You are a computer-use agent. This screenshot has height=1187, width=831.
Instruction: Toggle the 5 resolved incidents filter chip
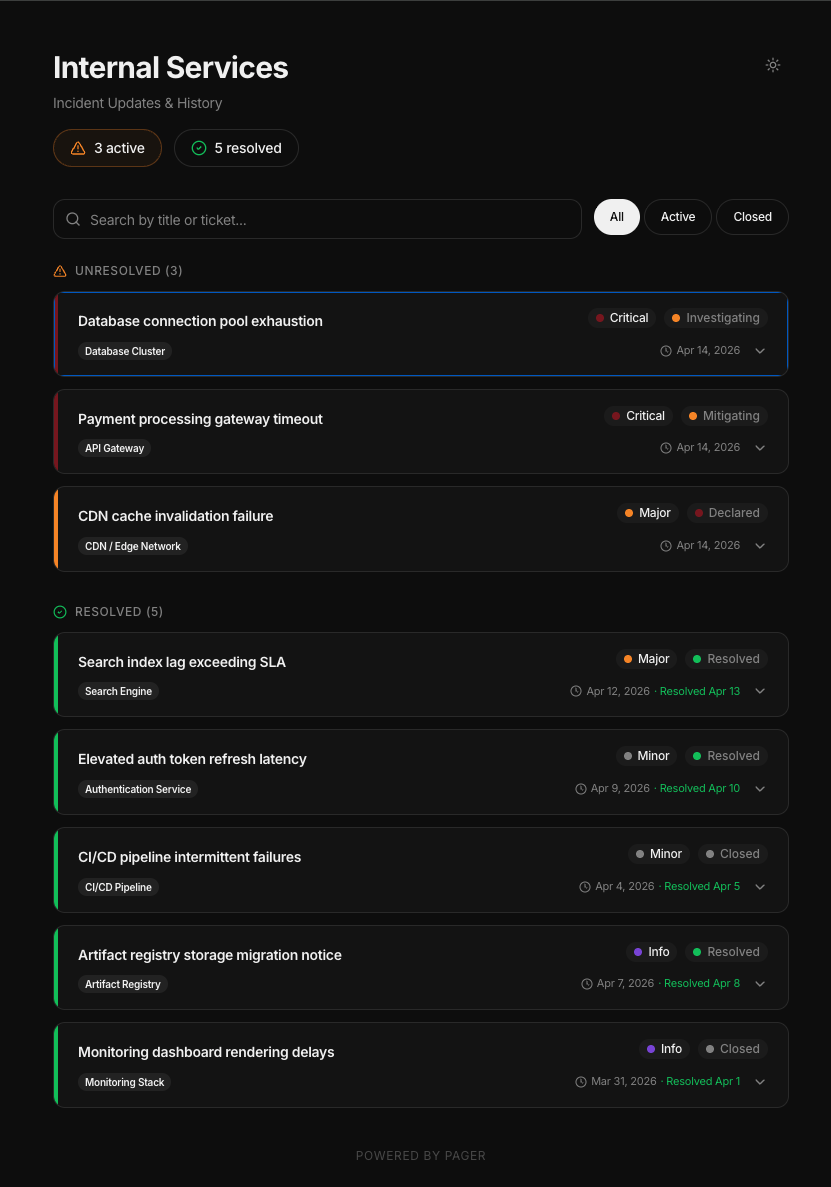tap(236, 147)
